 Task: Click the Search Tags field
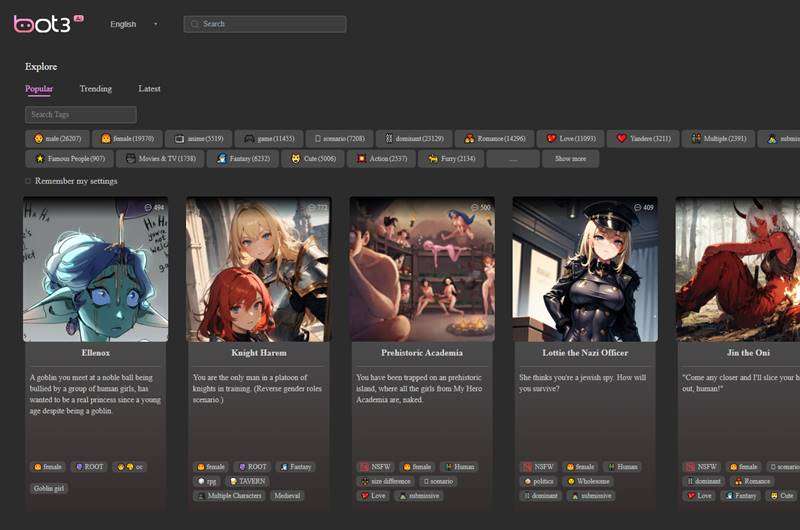[81, 114]
